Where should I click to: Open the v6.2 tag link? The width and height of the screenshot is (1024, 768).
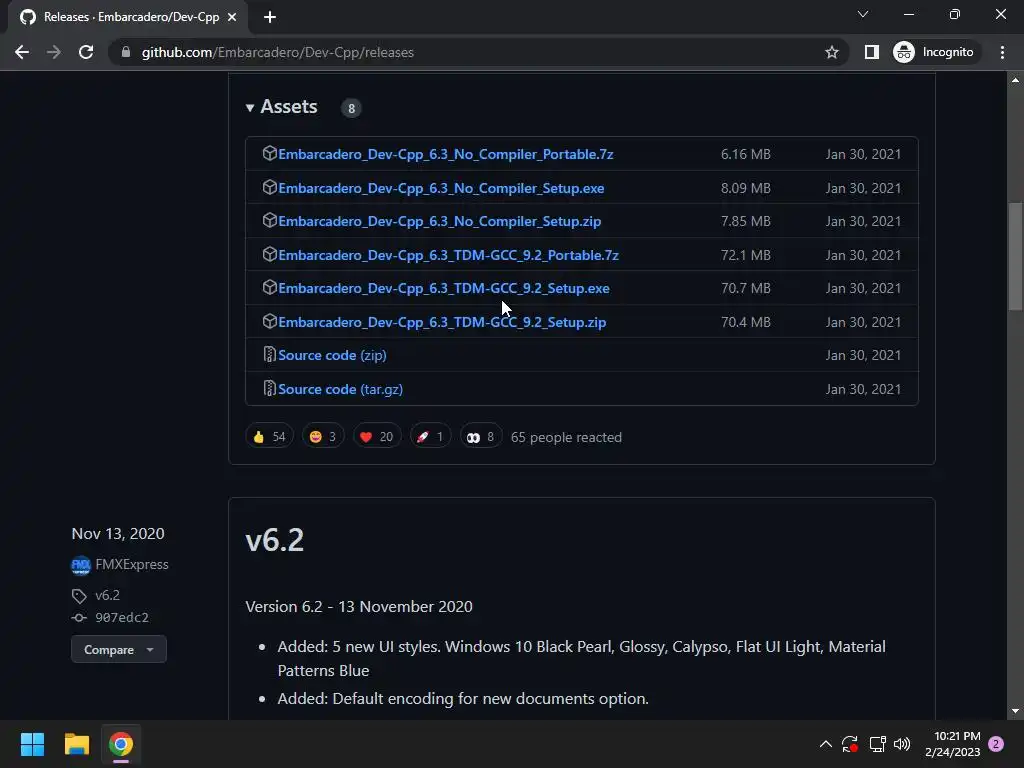108,595
